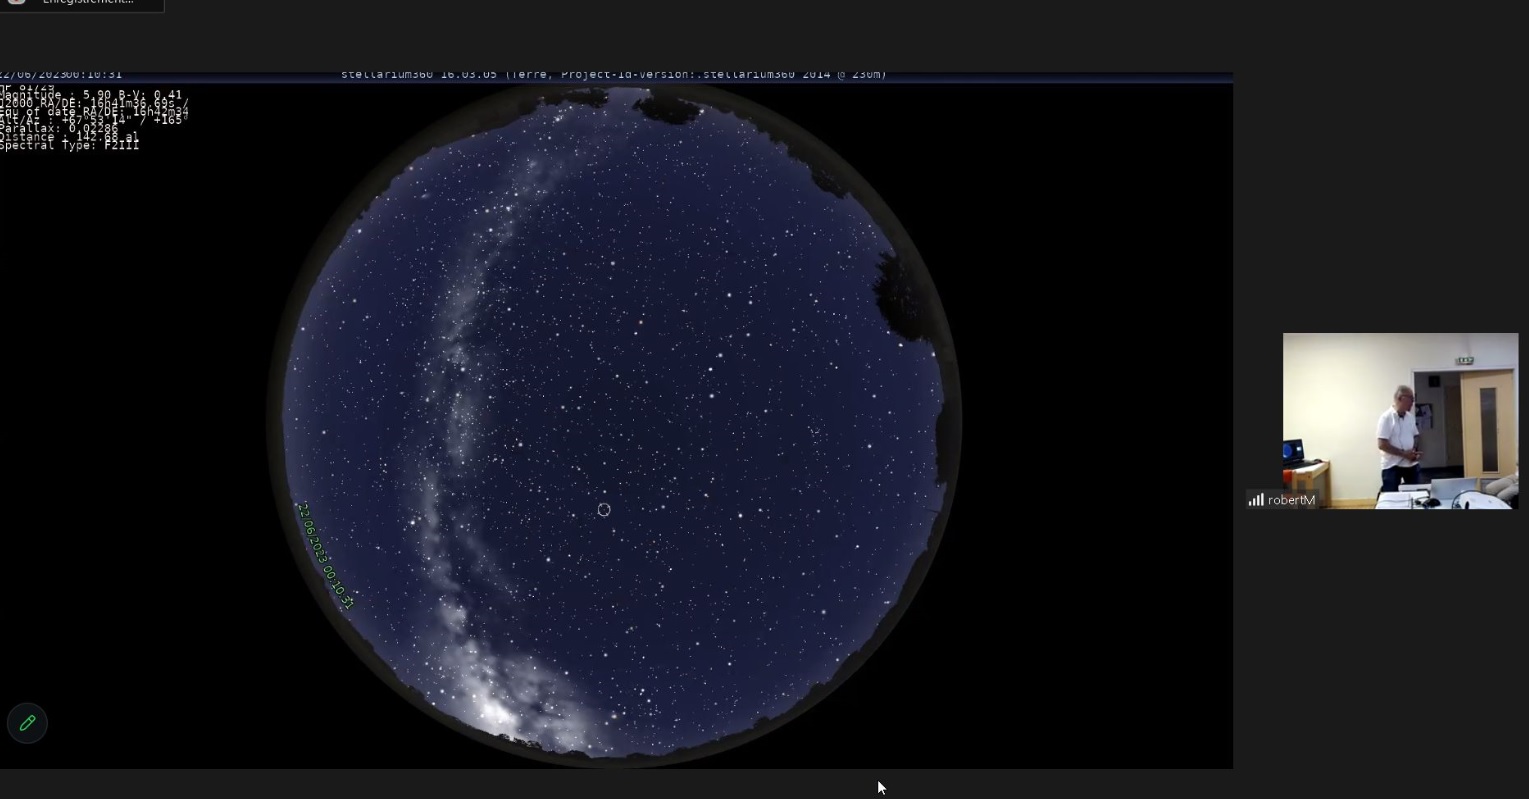This screenshot has width=1529, height=799.
Task: Click the 'Spectral Type: F2III' info line
Action: tap(69, 146)
